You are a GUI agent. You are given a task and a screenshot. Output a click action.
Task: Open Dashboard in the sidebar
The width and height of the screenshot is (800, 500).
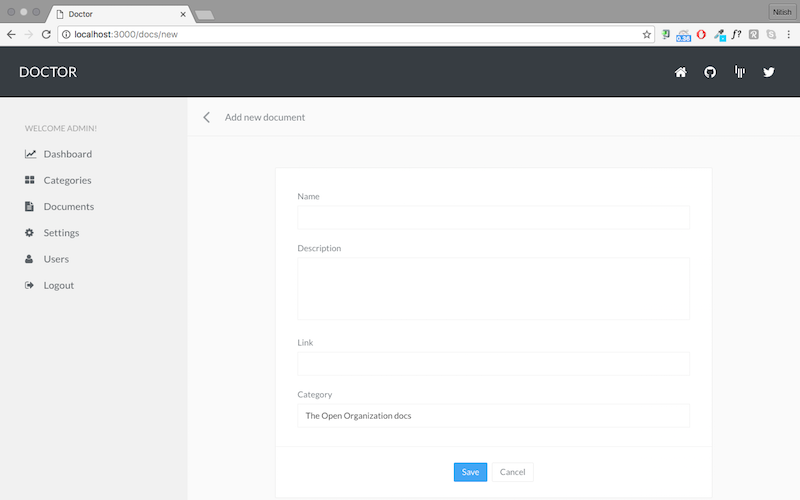68,154
